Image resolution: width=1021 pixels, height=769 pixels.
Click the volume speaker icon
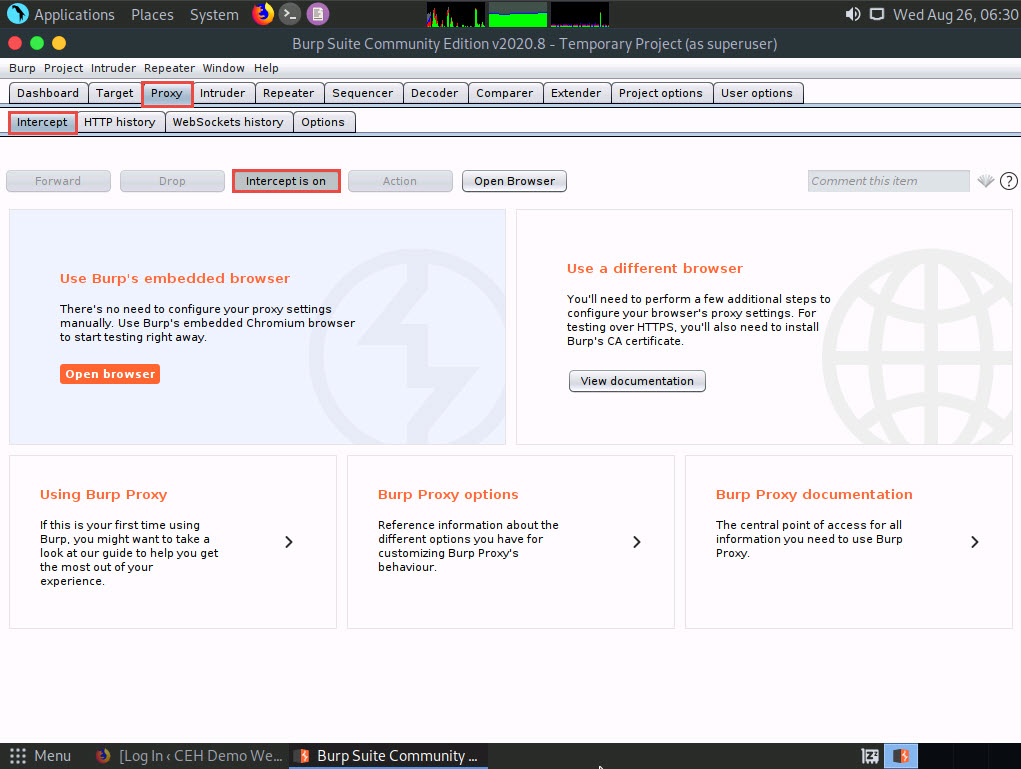(x=852, y=14)
